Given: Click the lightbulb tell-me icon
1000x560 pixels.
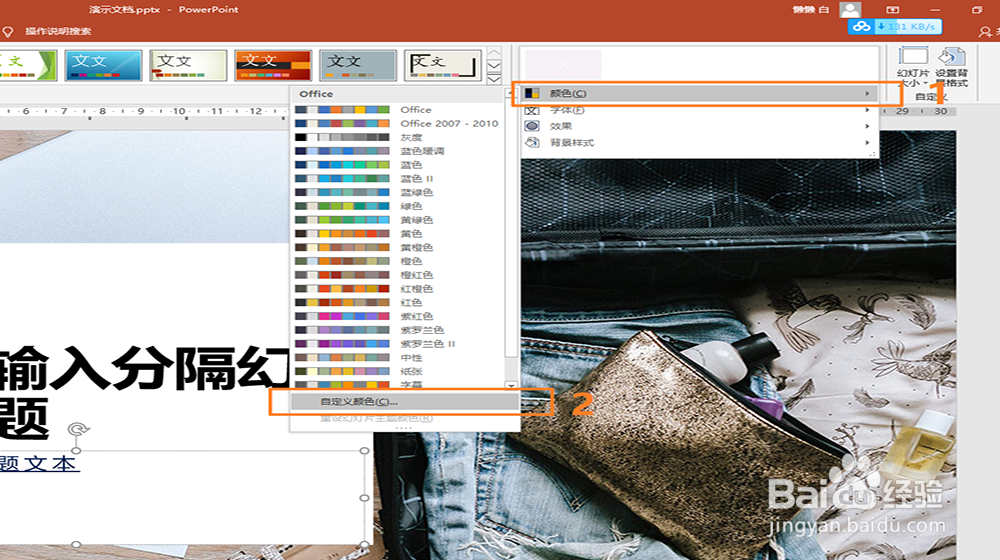Looking at the screenshot, I should (8, 31).
